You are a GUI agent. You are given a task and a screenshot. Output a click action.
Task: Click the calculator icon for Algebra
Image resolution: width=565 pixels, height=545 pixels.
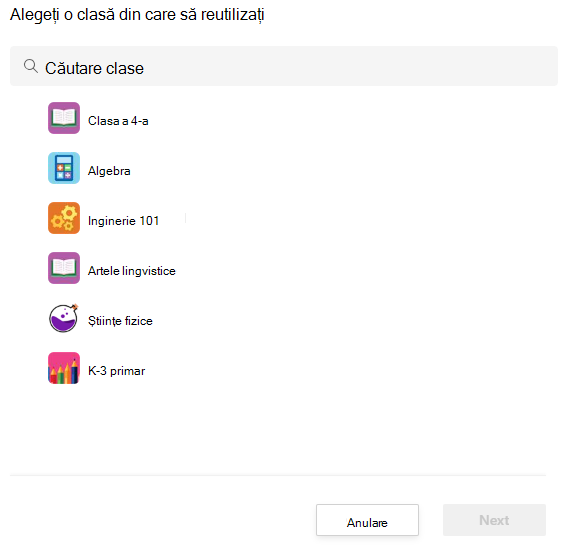64,168
